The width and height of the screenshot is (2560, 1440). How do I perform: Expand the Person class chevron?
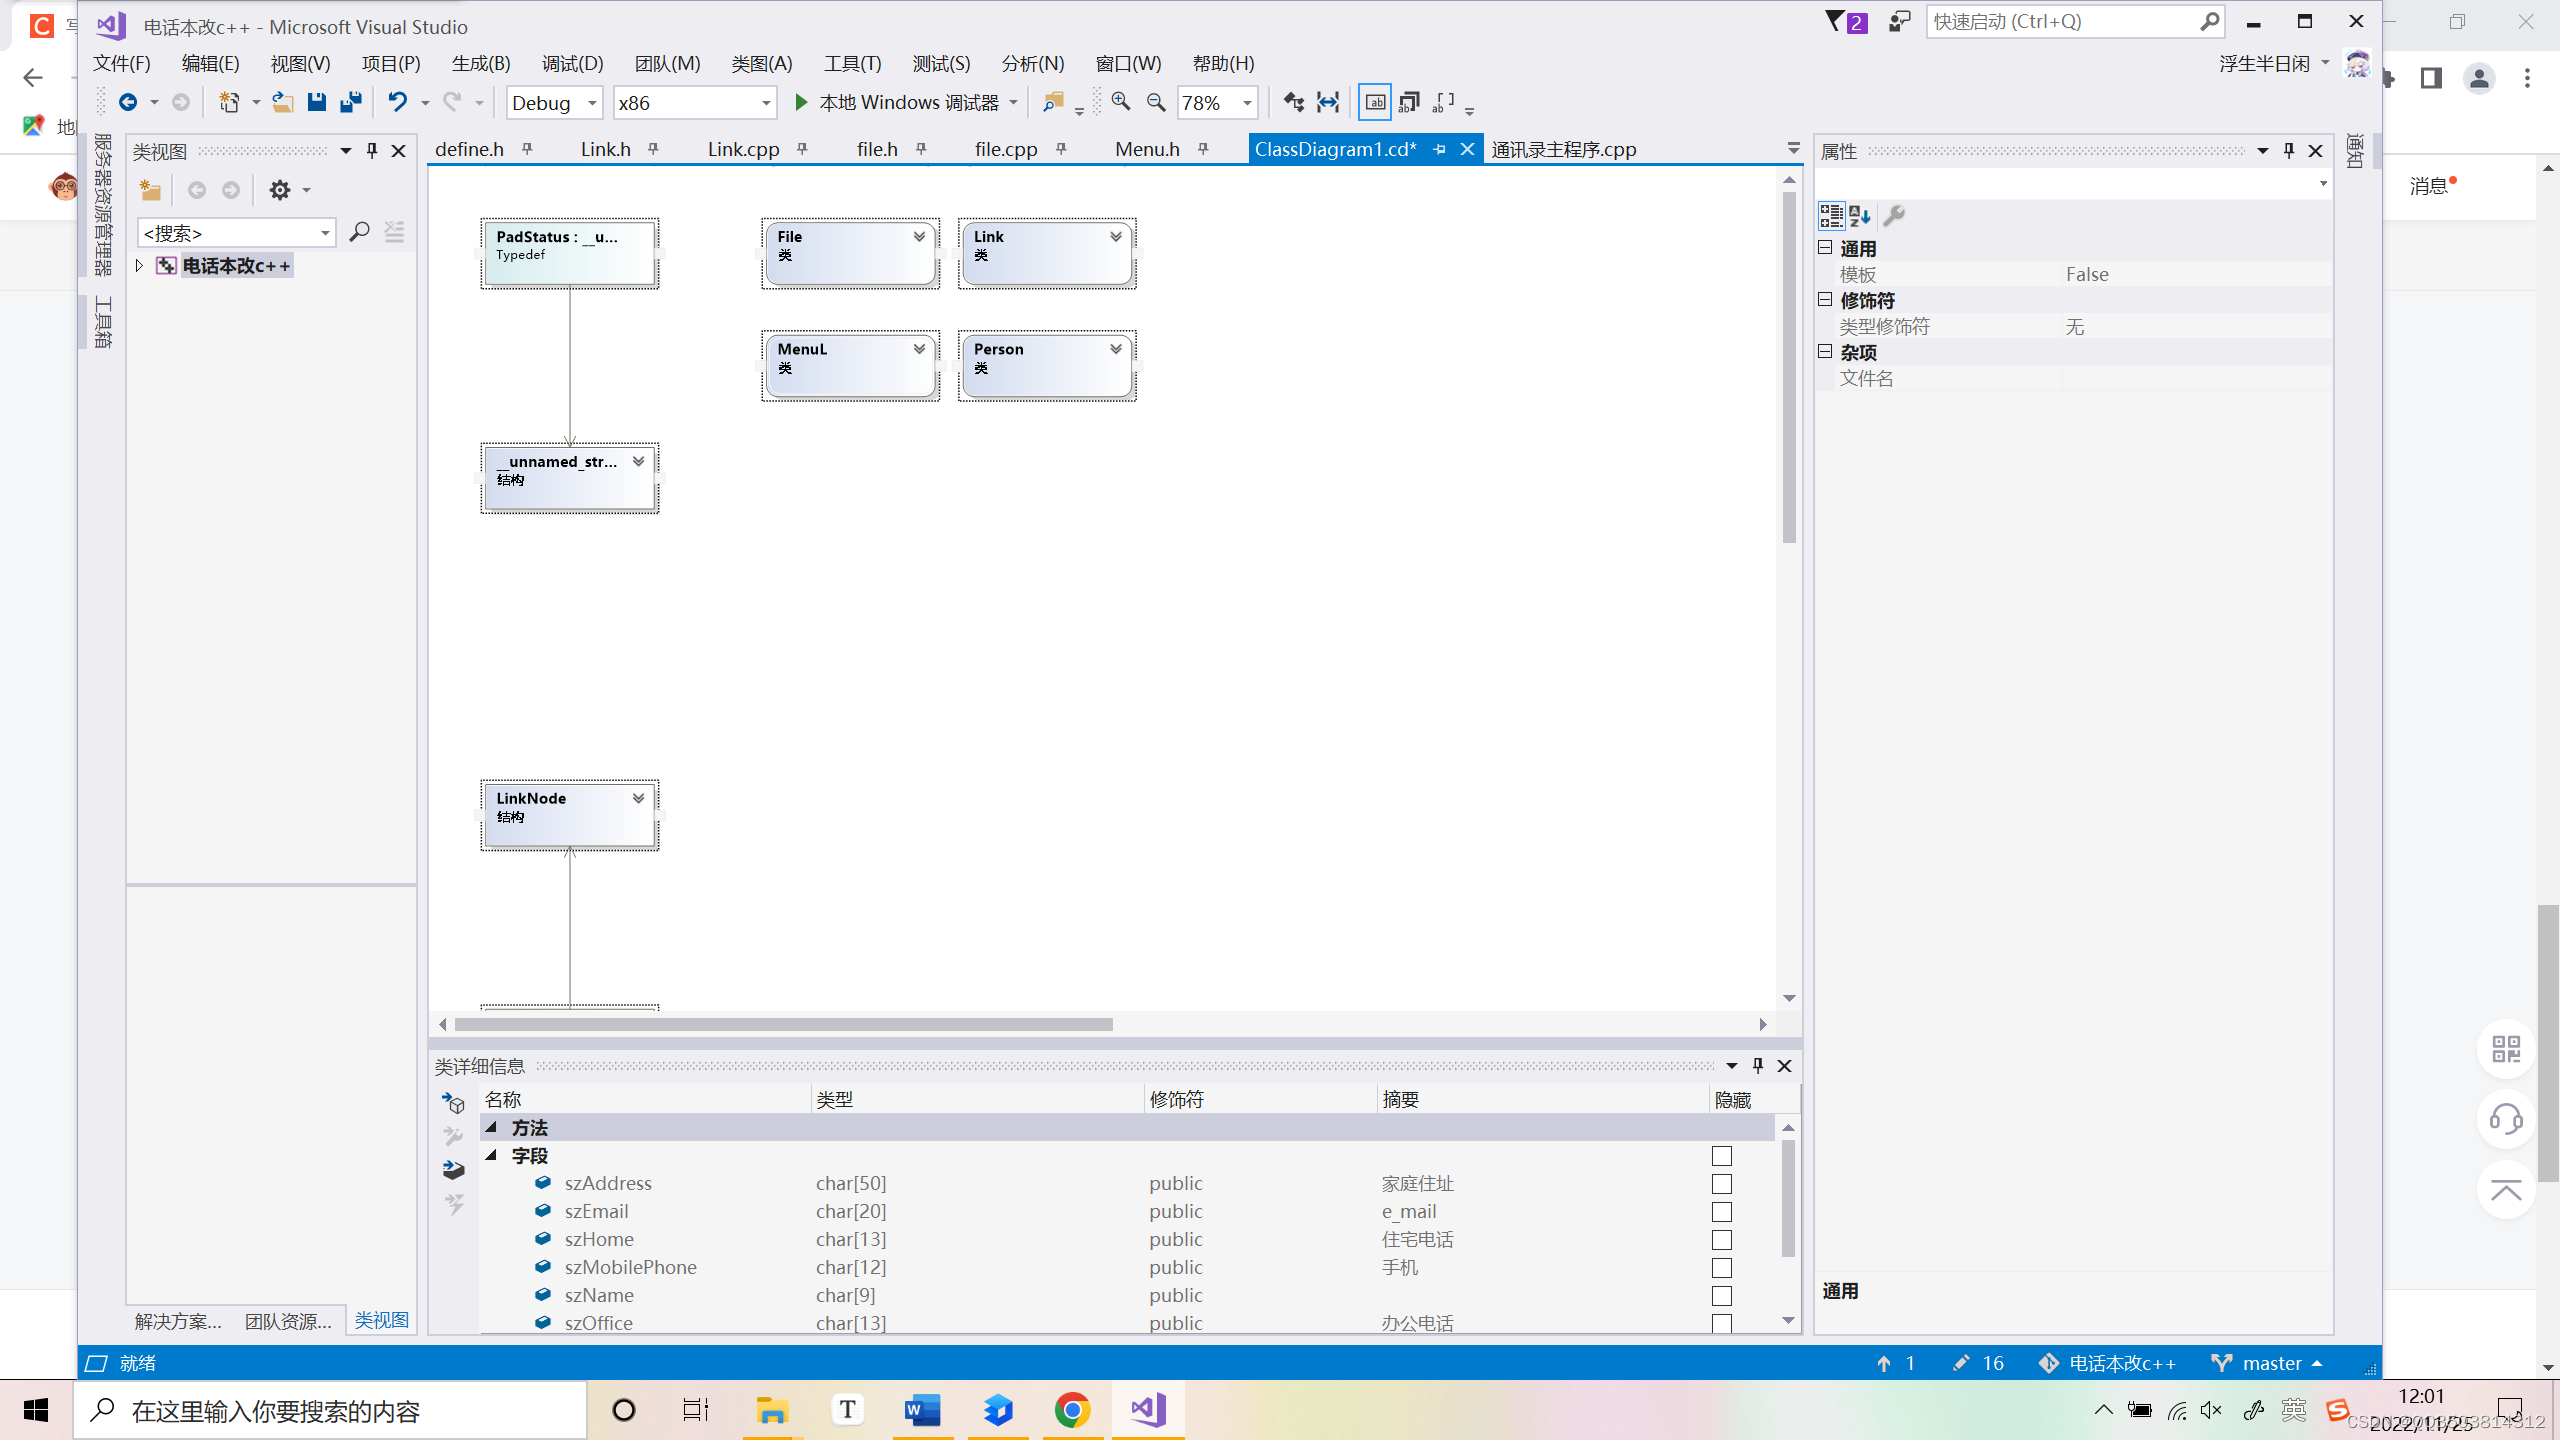pos(1115,349)
